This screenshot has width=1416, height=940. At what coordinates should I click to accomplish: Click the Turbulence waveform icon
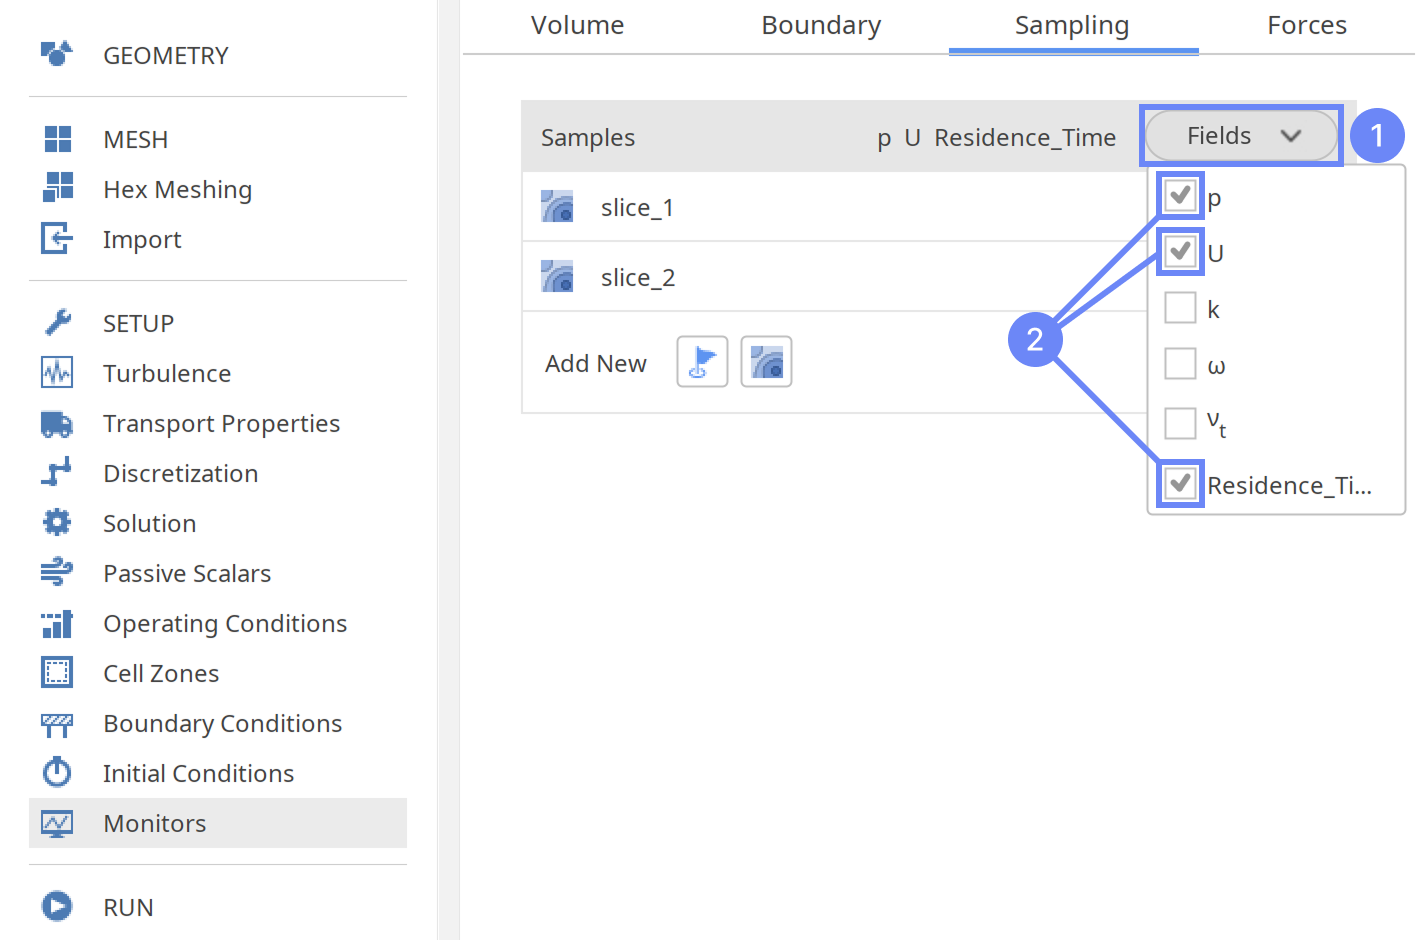[x=57, y=373]
